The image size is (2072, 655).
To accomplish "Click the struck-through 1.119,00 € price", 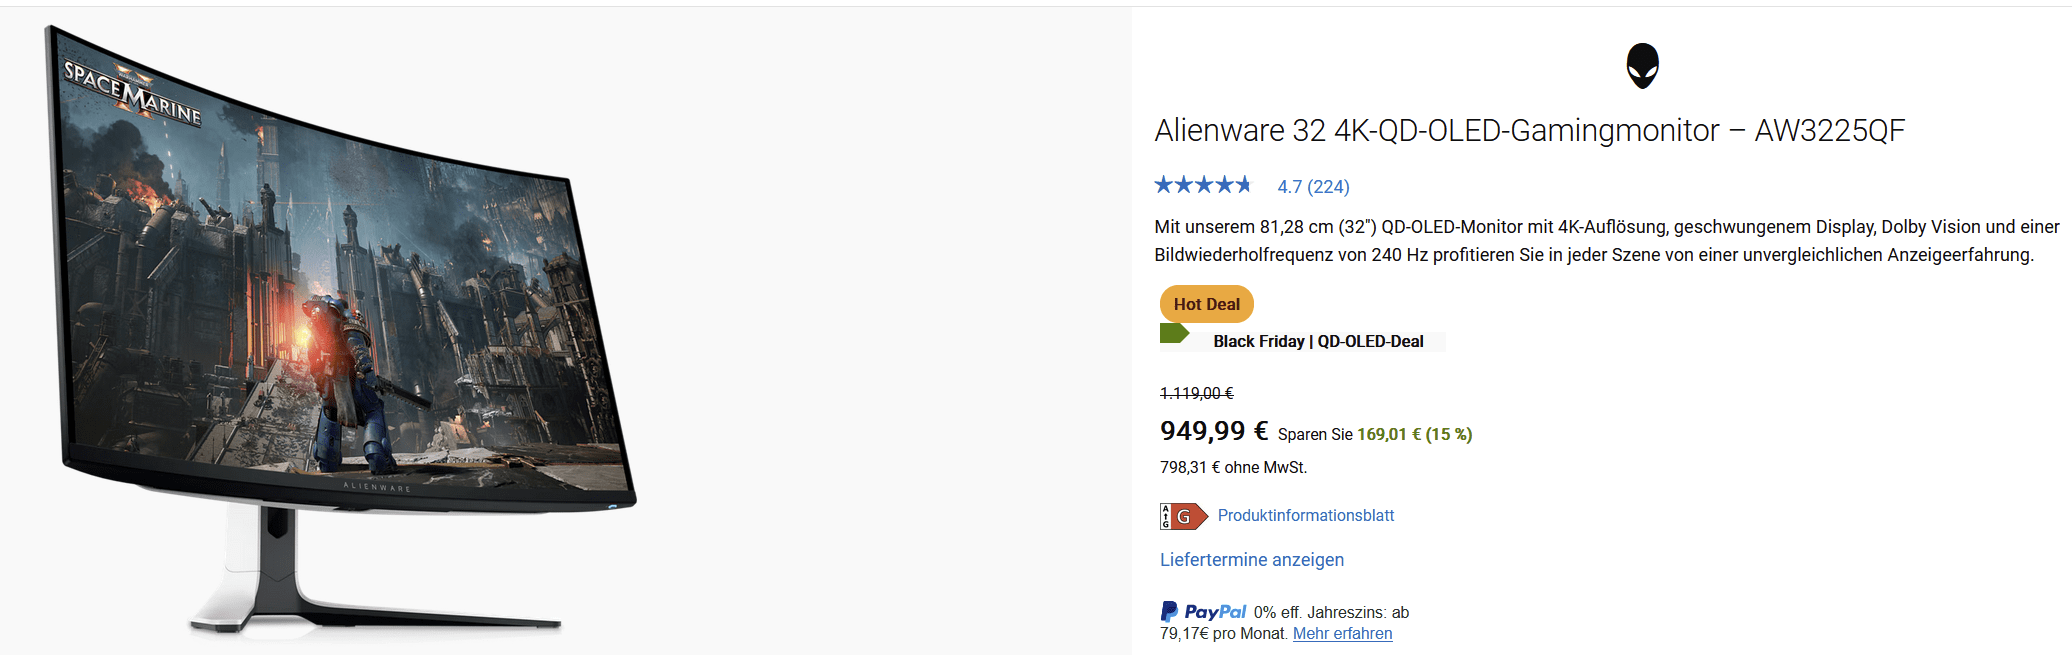I will coord(1197,394).
